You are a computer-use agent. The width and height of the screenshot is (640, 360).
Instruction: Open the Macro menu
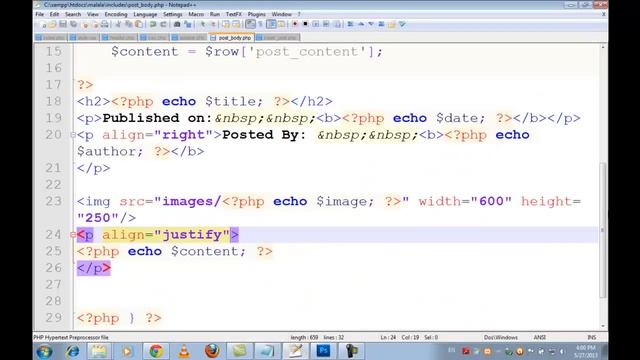196,14
